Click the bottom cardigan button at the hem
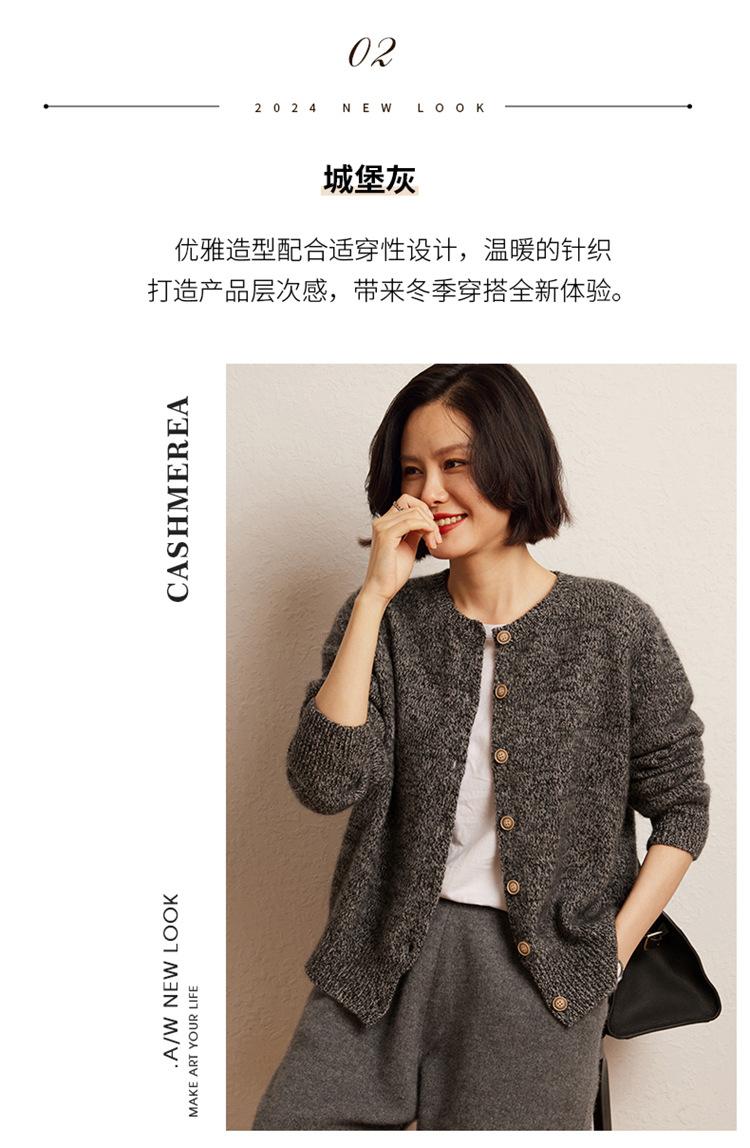This screenshot has width=750, height=1148. (560, 1003)
